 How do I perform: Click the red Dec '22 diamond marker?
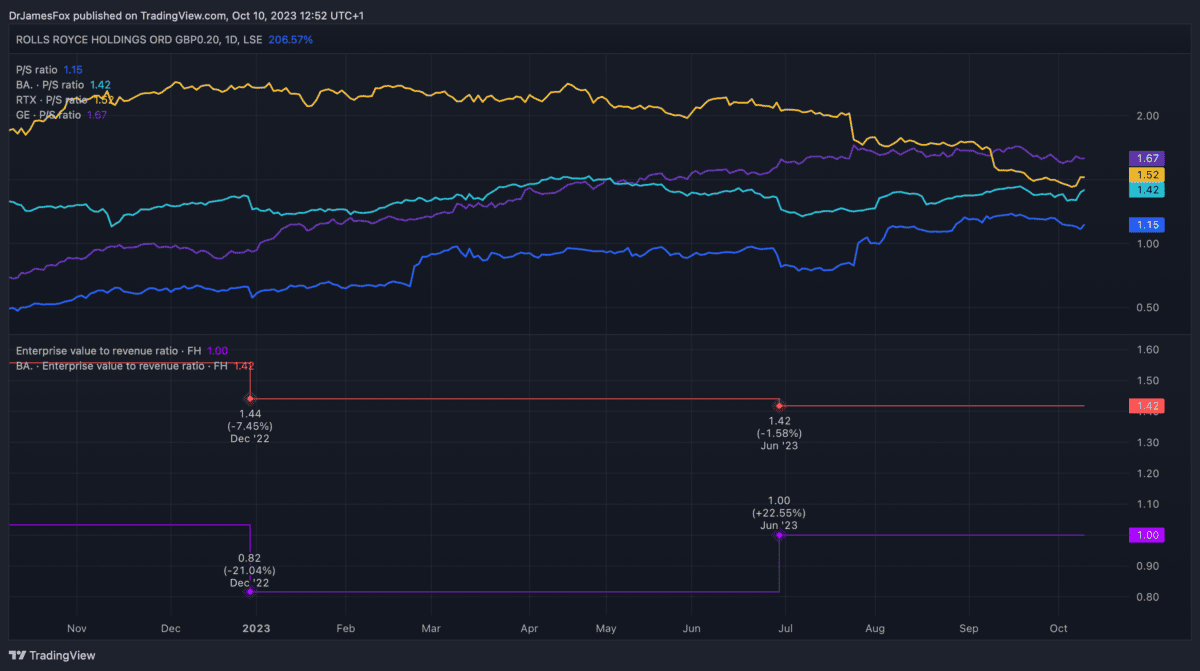[x=250, y=399]
